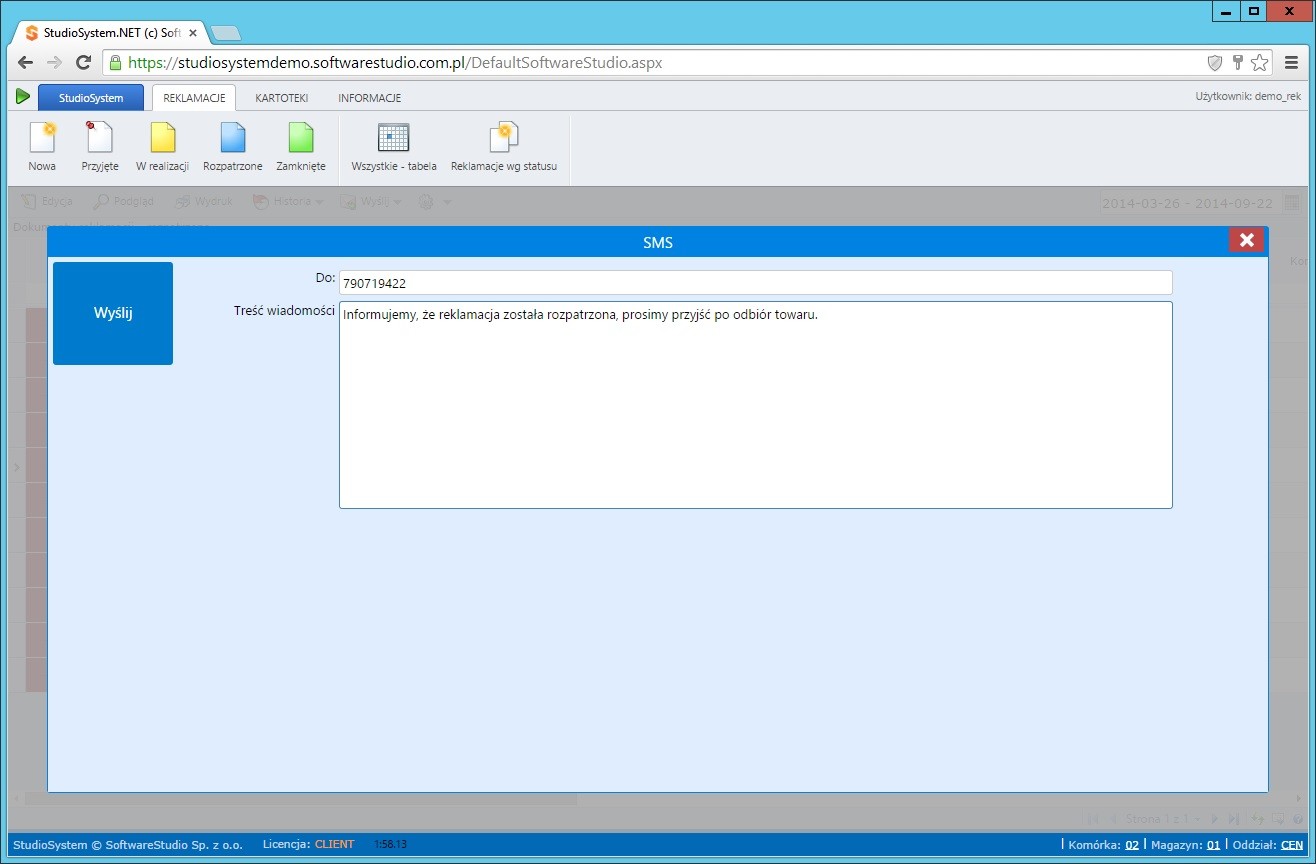Viewport: 1316px width, 864px height.
Task: Click the green play arrow icon
Action: tap(22, 97)
